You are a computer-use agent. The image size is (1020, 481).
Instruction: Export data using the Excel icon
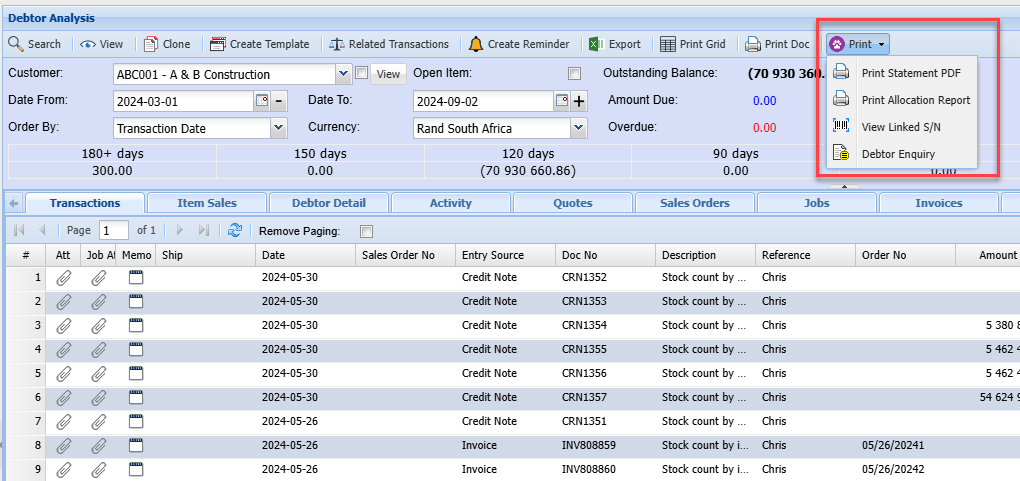coord(594,44)
